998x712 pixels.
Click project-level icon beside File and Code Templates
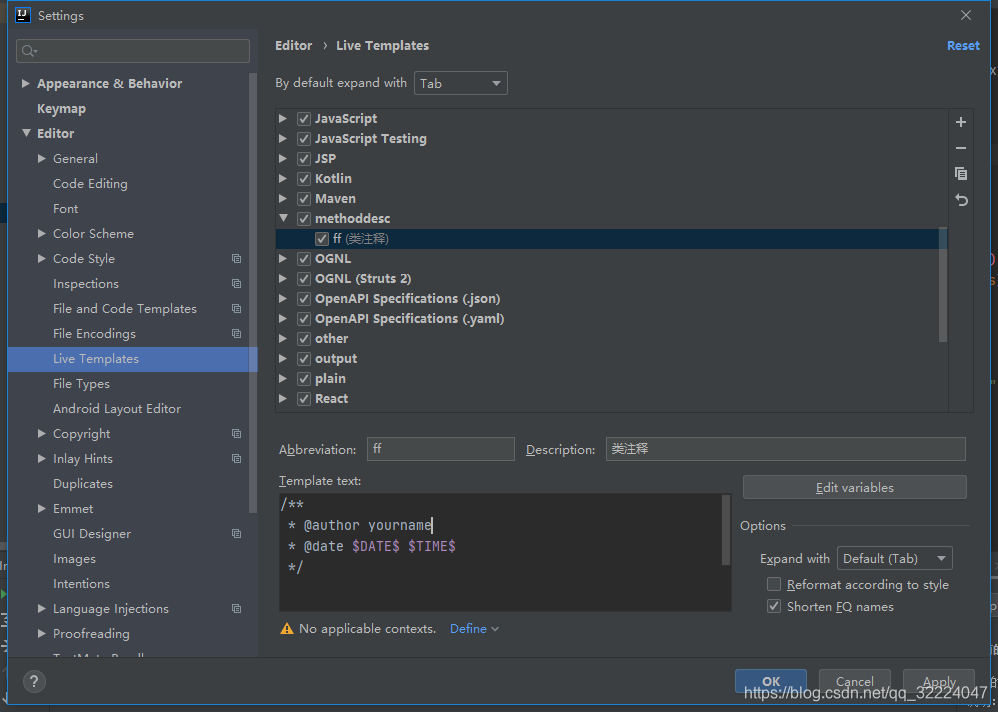[237, 309]
